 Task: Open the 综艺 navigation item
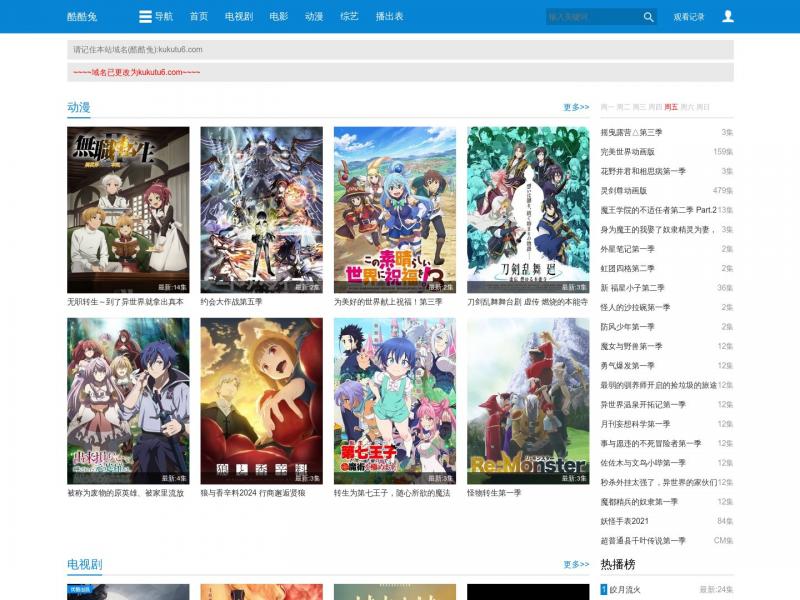[349, 16]
